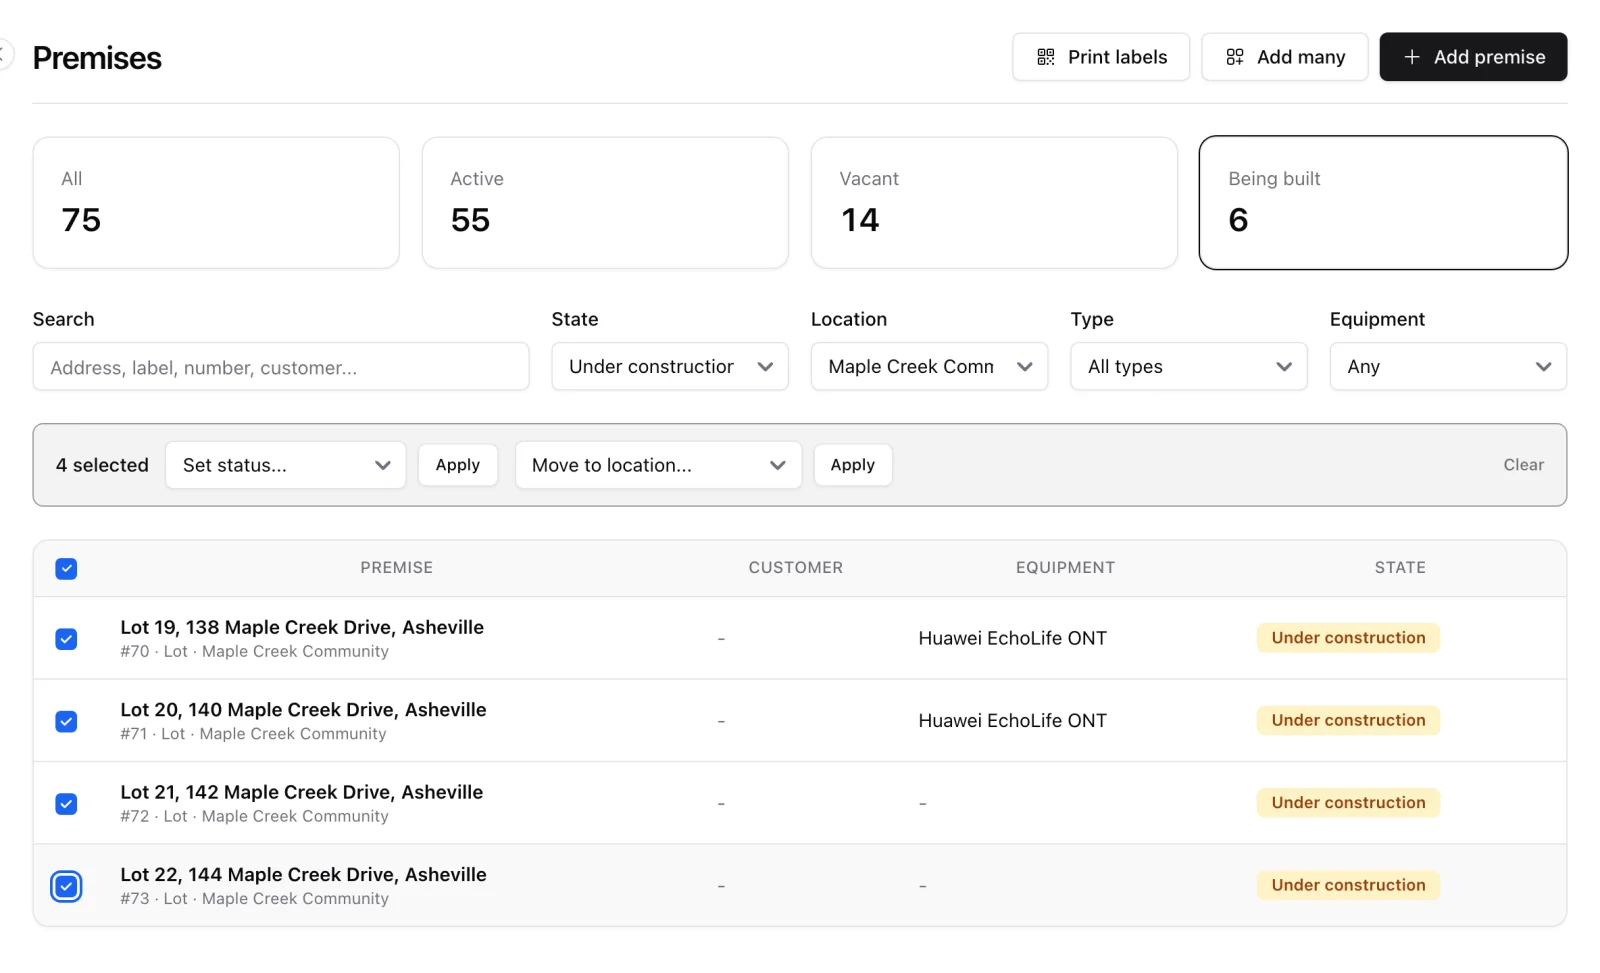This screenshot has height=973, width=1600.
Task: Click the EQUIPMENT column header
Action: point(1065,568)
